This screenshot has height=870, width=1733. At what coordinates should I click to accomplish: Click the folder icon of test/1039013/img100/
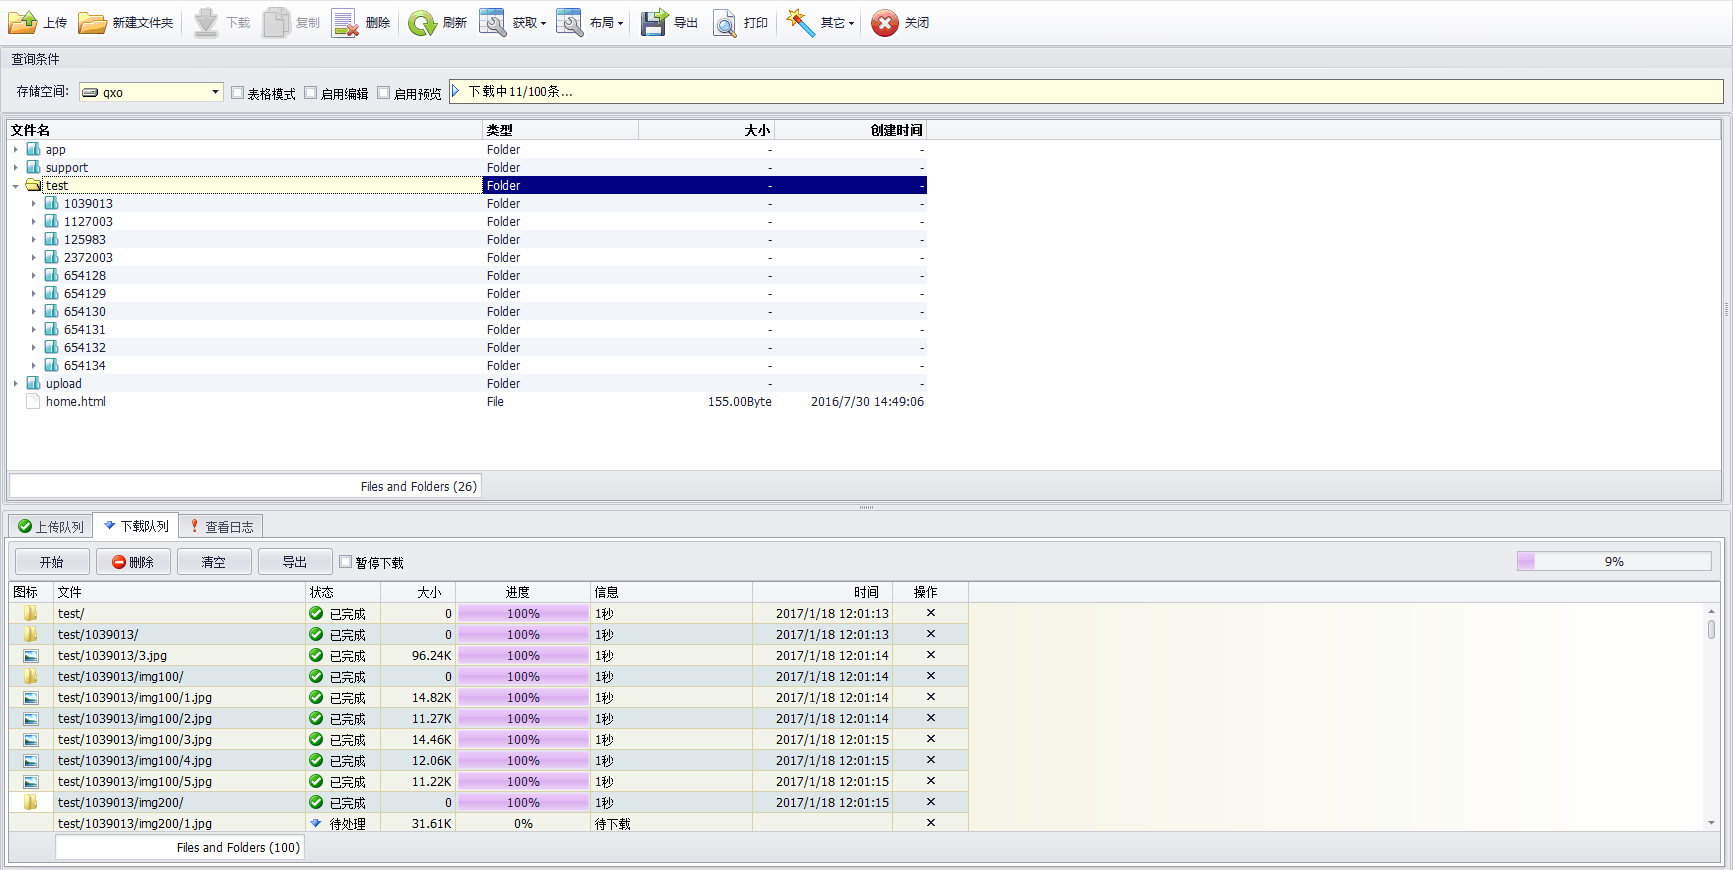tap(31, 676)
